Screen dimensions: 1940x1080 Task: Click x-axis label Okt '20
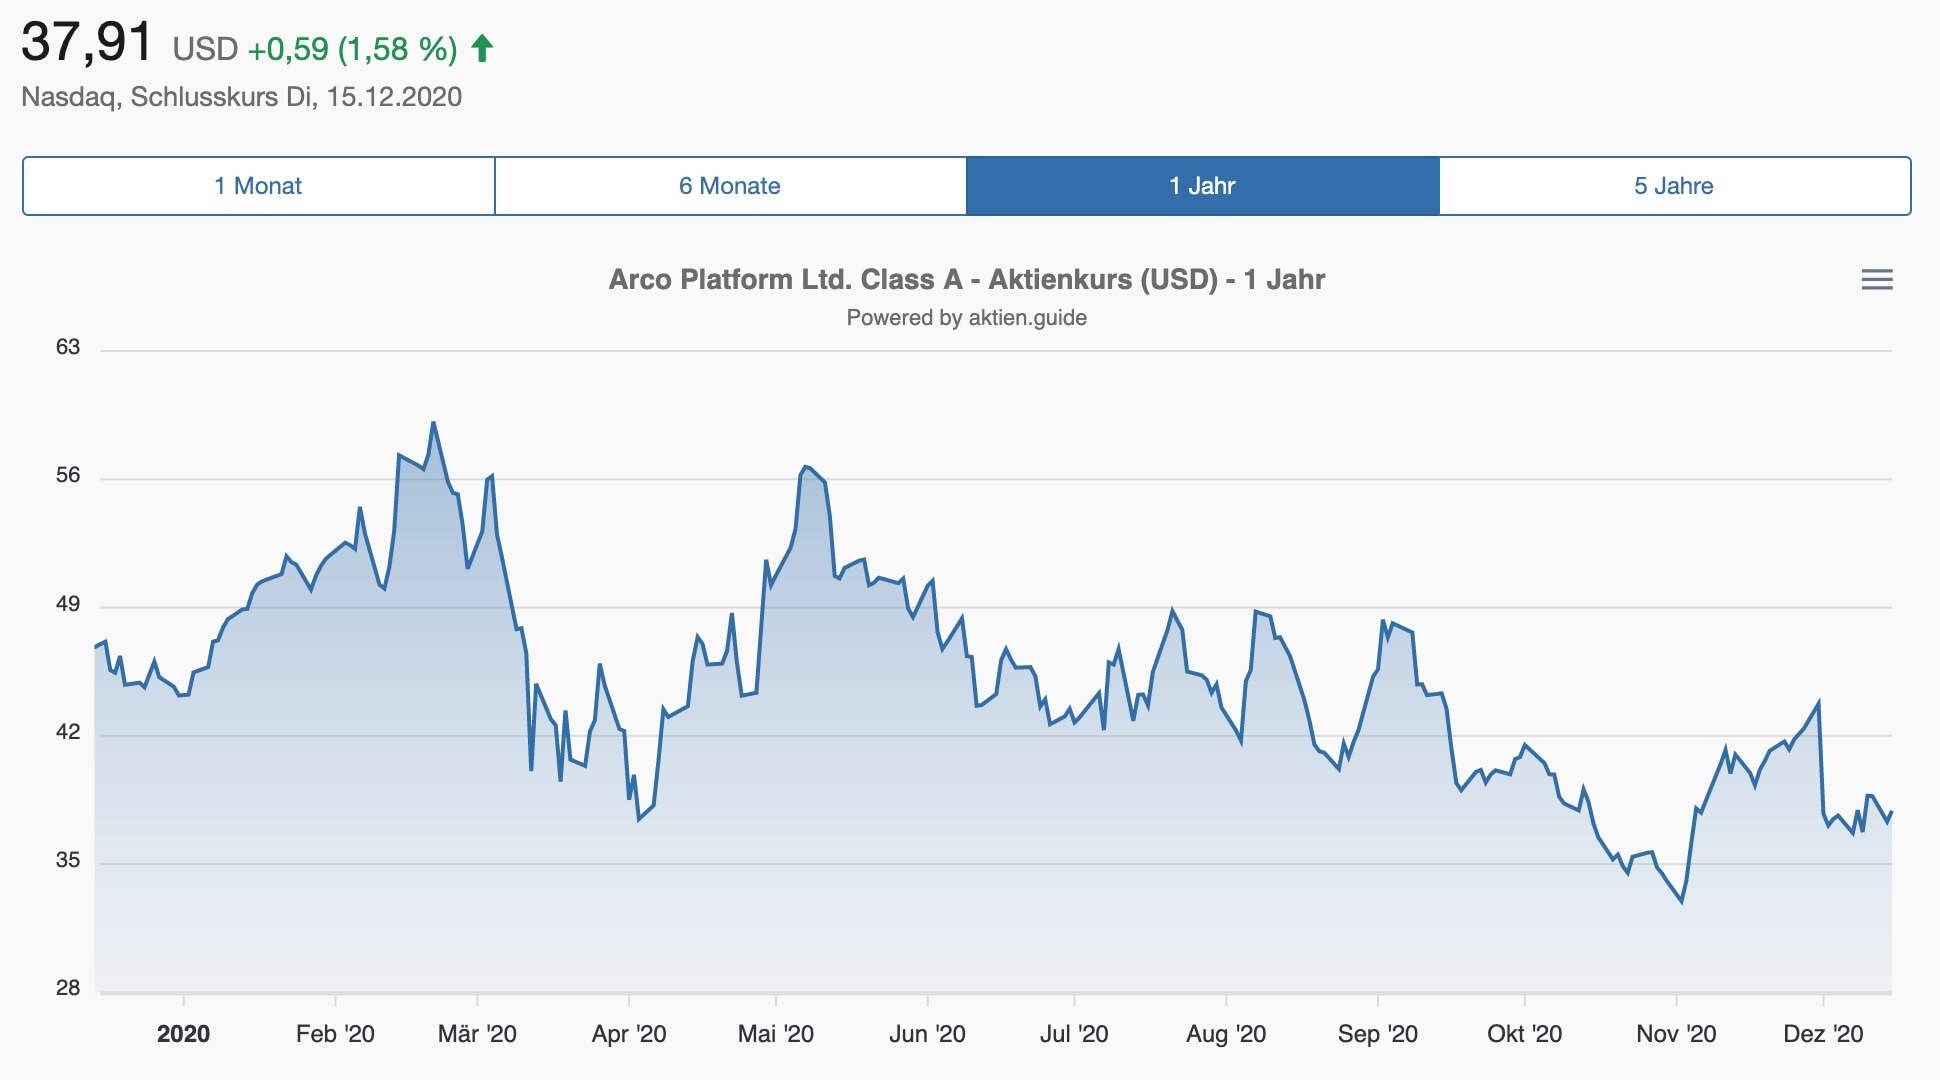pyautogui.click(x=1524, y=1034)
